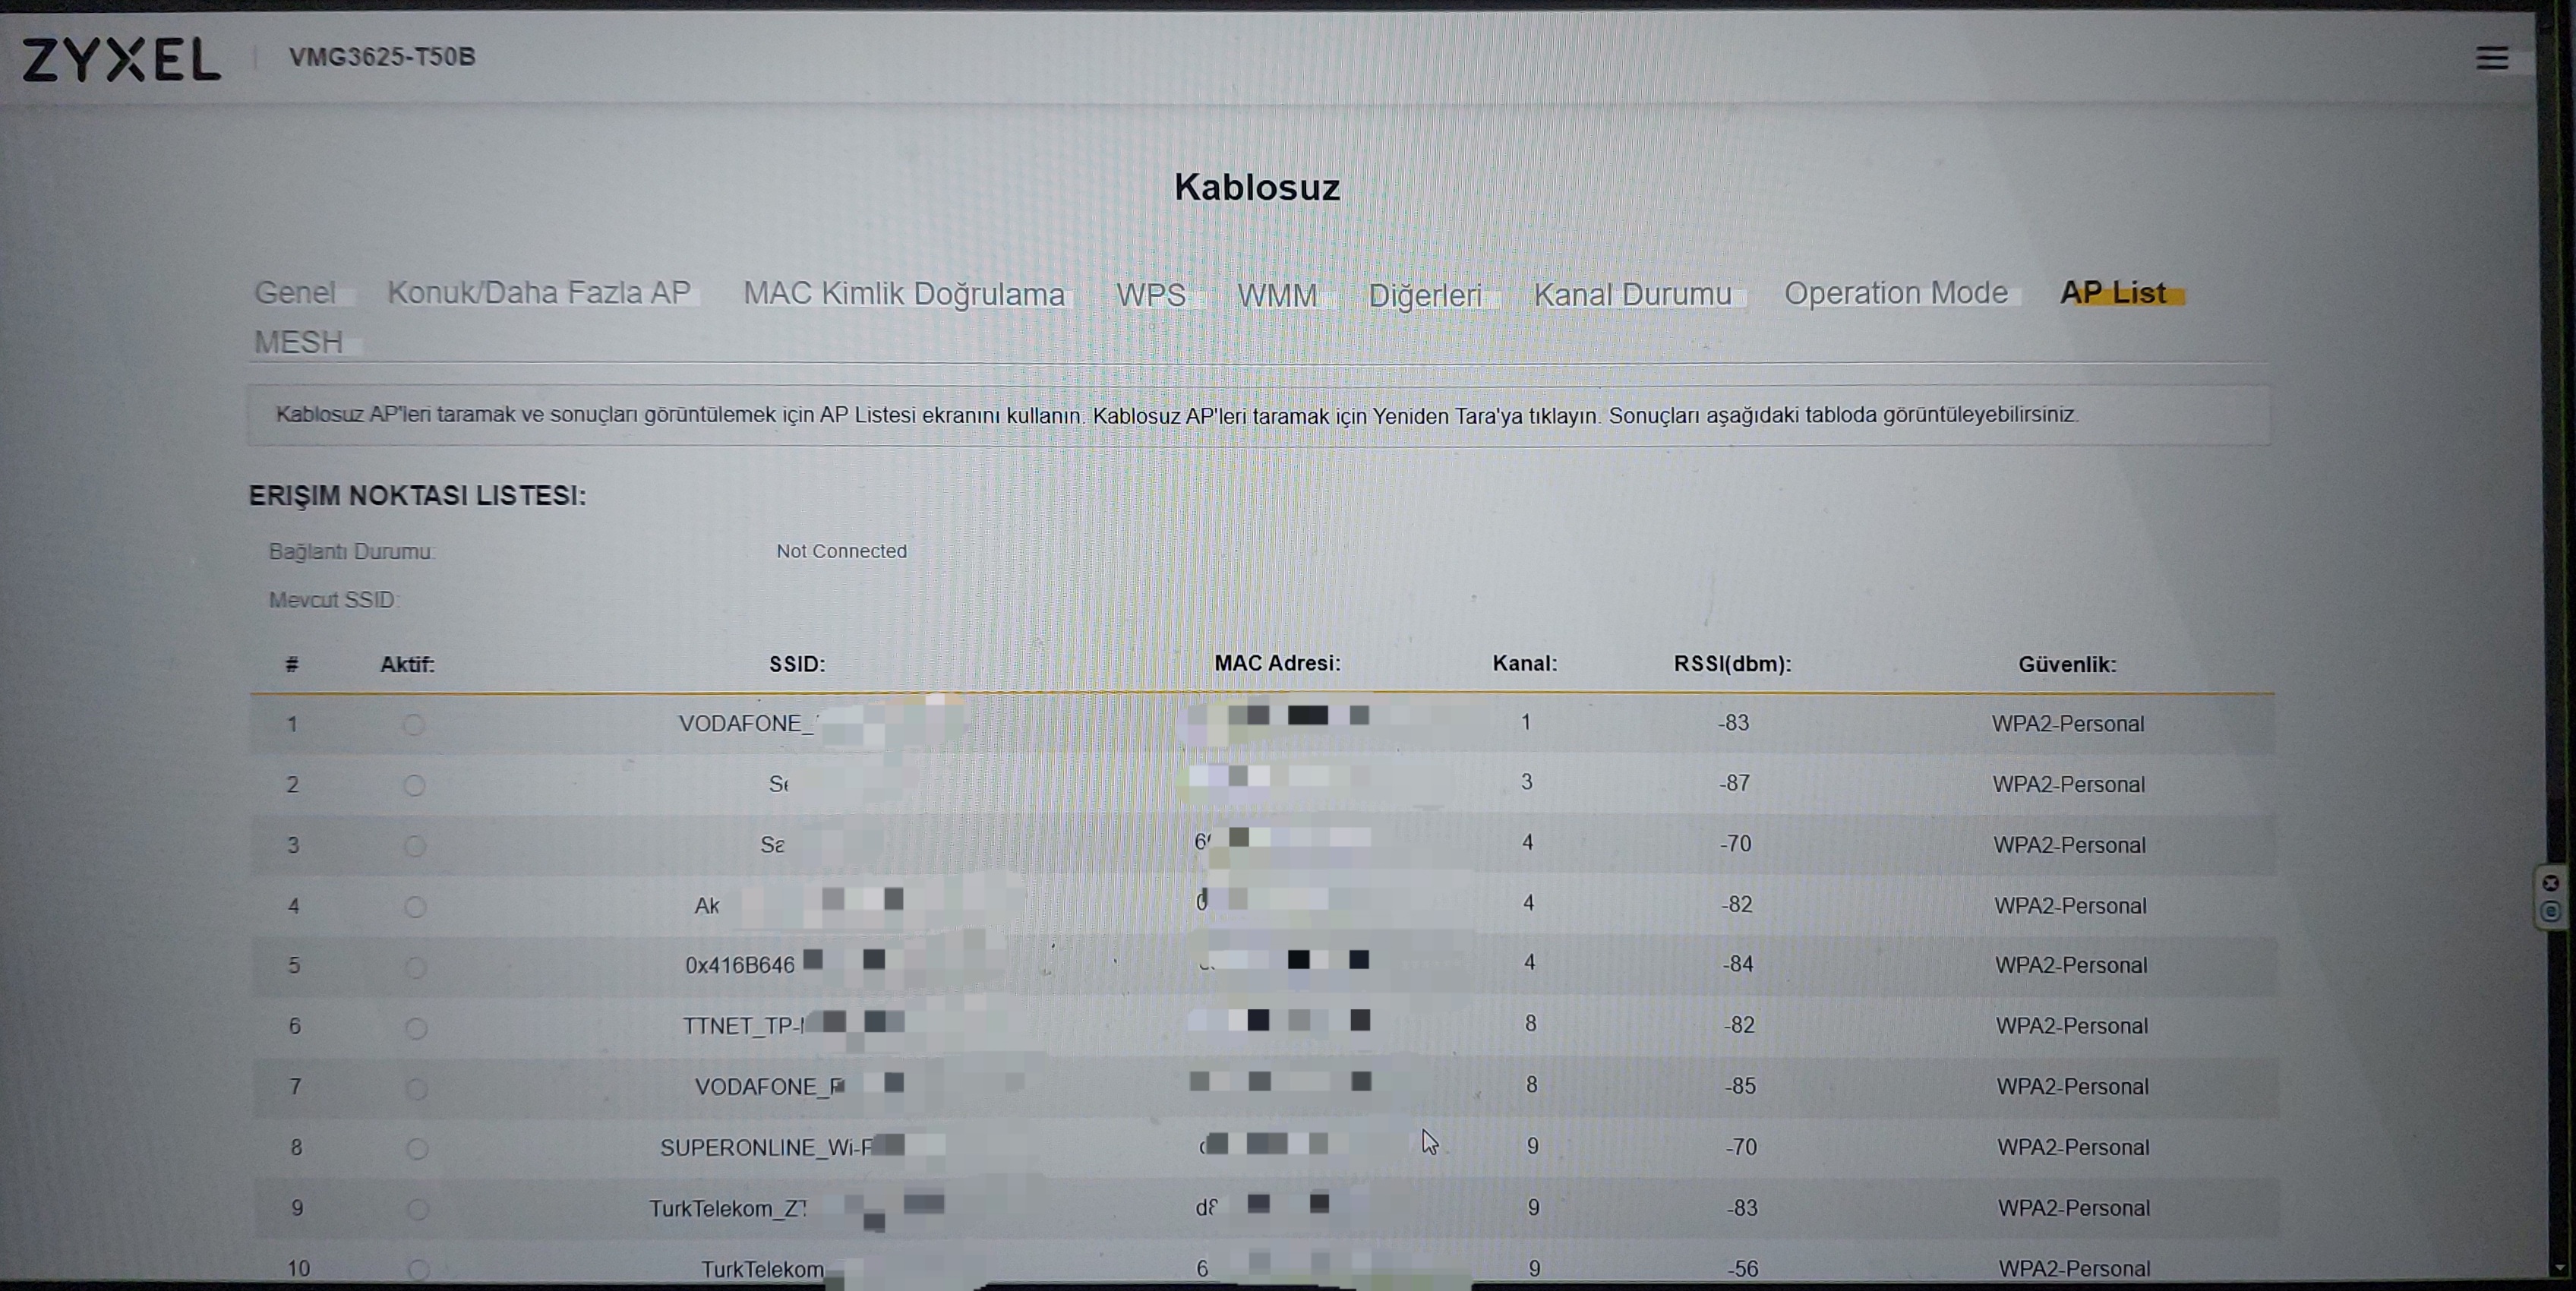The width and height of the screenshot is (2576, 1291).
Task: Click the round icon below the X widget
Action: tap(2550, 911)
